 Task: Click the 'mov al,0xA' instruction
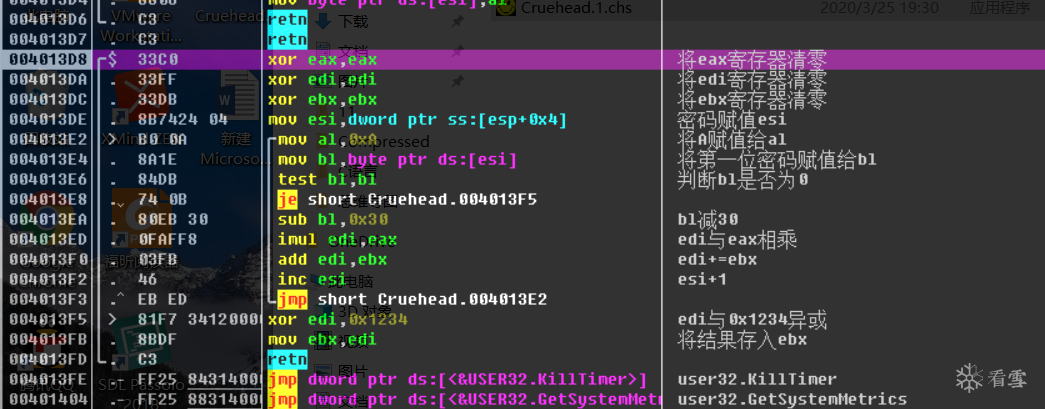(x=328, y=139)
